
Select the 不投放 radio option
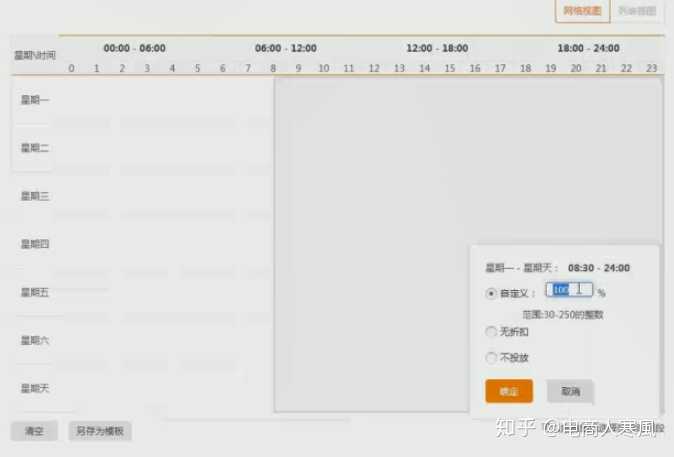(491, 357)
